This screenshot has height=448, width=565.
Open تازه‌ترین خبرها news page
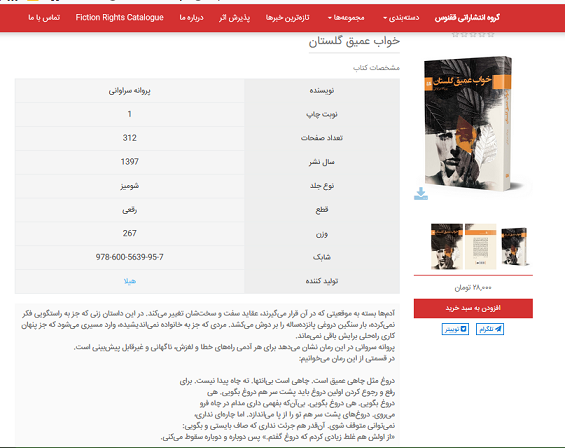(x=288, y=18)
